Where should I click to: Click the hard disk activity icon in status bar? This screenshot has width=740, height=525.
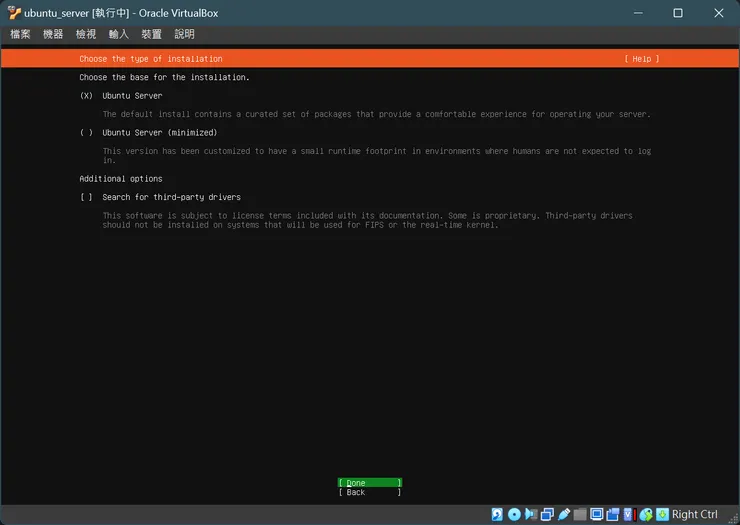497,514
